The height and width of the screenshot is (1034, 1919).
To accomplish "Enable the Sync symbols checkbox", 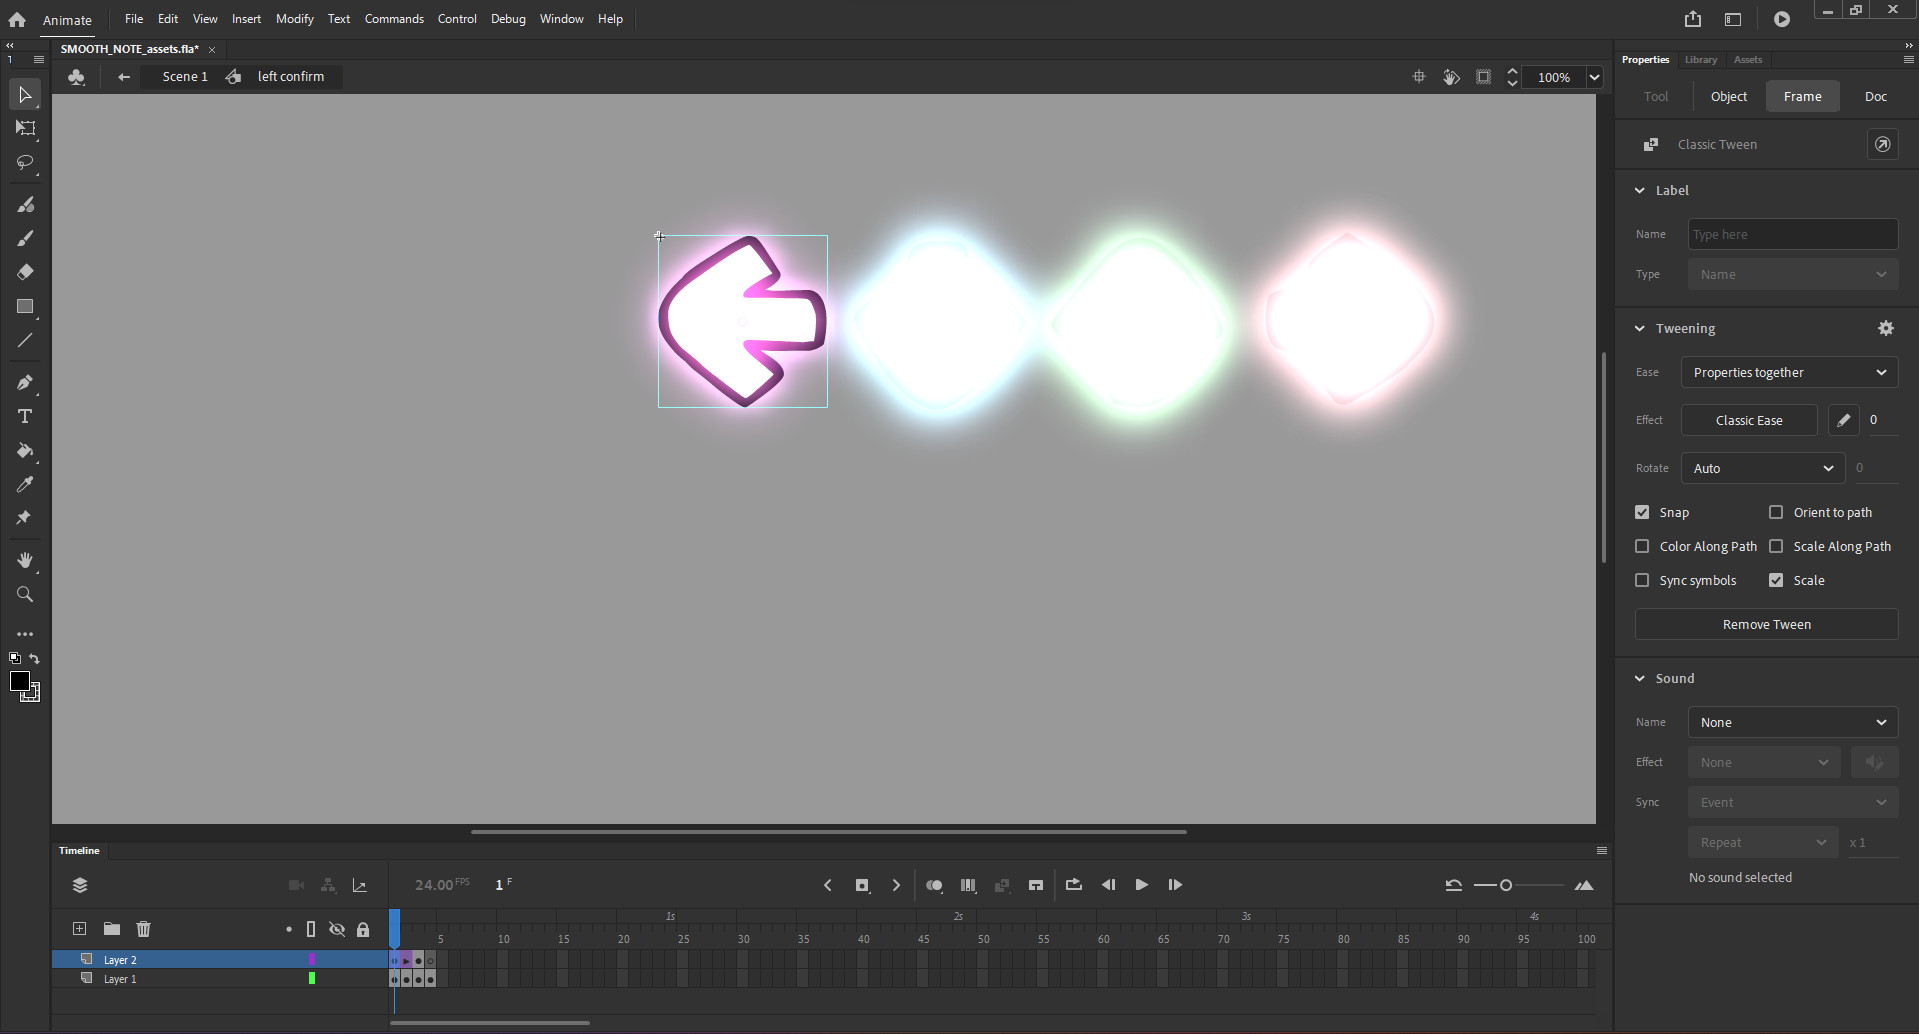I will (1642, 580).
